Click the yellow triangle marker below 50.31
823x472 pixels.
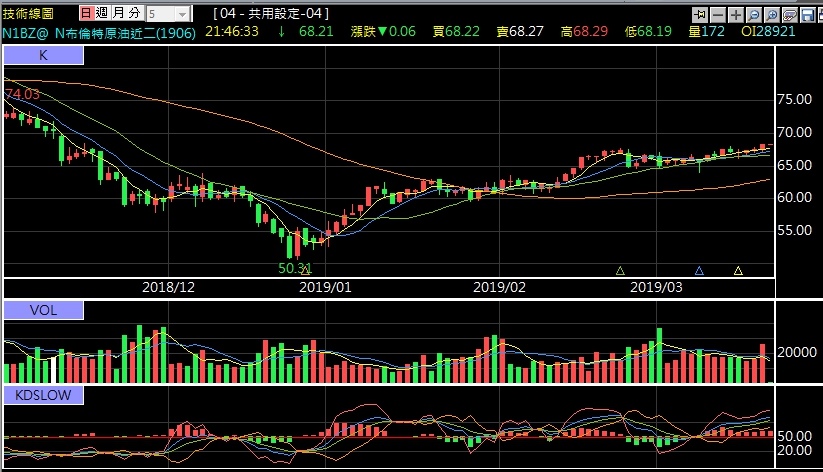306,271
